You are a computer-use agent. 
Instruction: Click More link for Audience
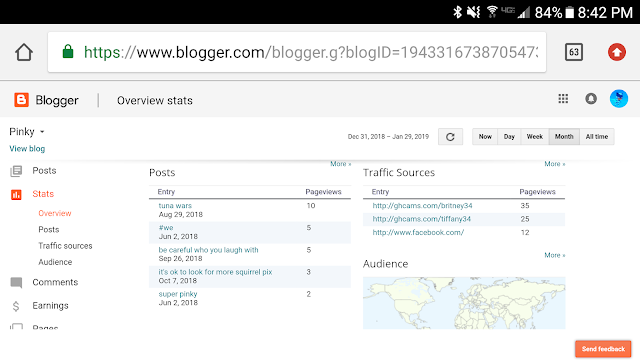click(x=555, y=255)
